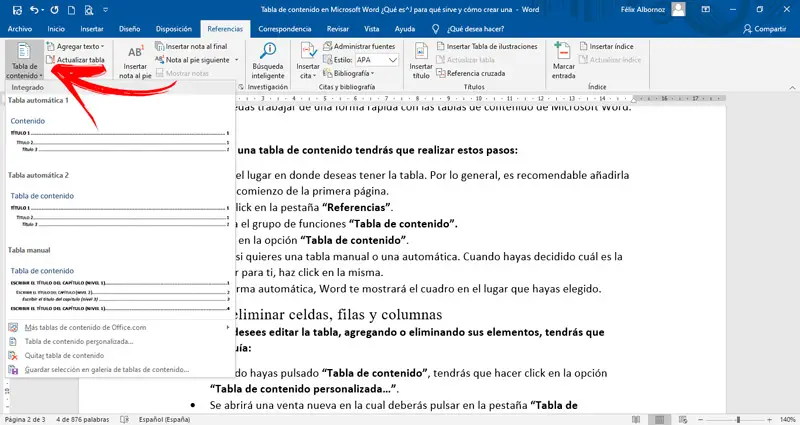Expand the Nota al pie siguiente arrow
800x425 pixels.
237,60
